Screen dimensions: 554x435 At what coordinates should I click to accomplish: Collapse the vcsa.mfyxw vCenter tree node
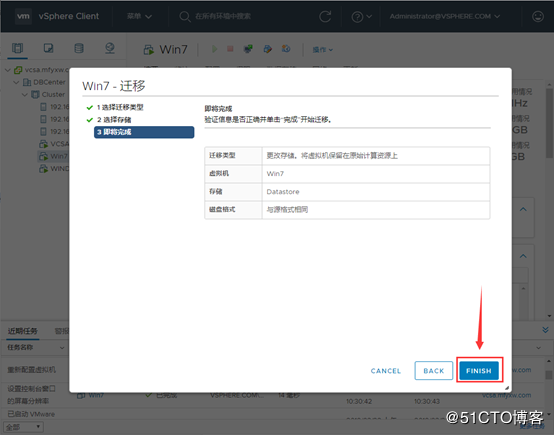7,70
